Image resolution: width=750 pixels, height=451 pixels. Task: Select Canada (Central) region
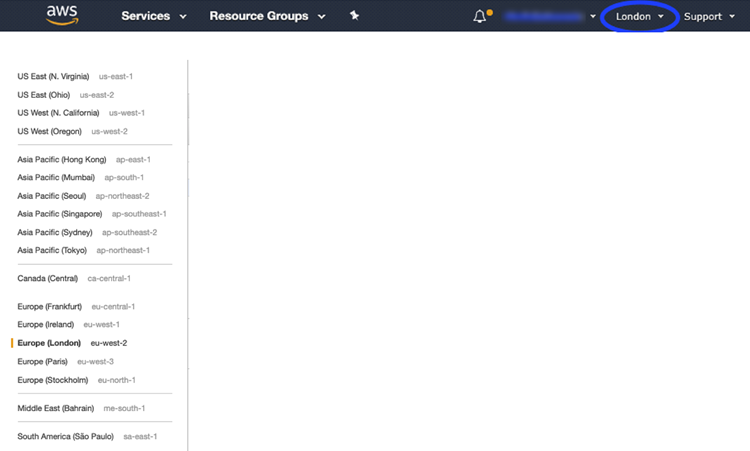point(47,278)
